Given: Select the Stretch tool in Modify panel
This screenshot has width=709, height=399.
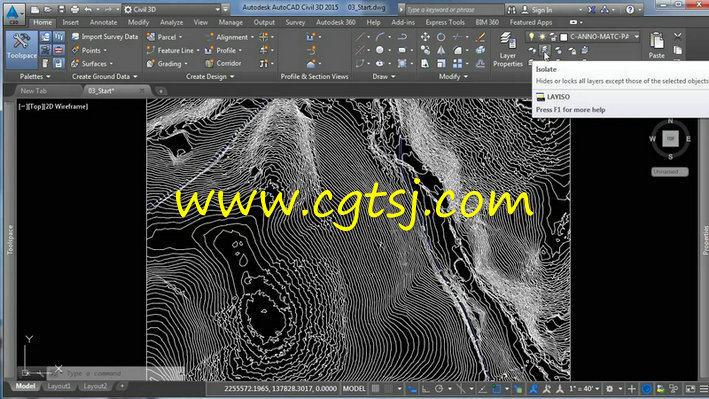Looking at the screenshot, I should pos(425,64).
